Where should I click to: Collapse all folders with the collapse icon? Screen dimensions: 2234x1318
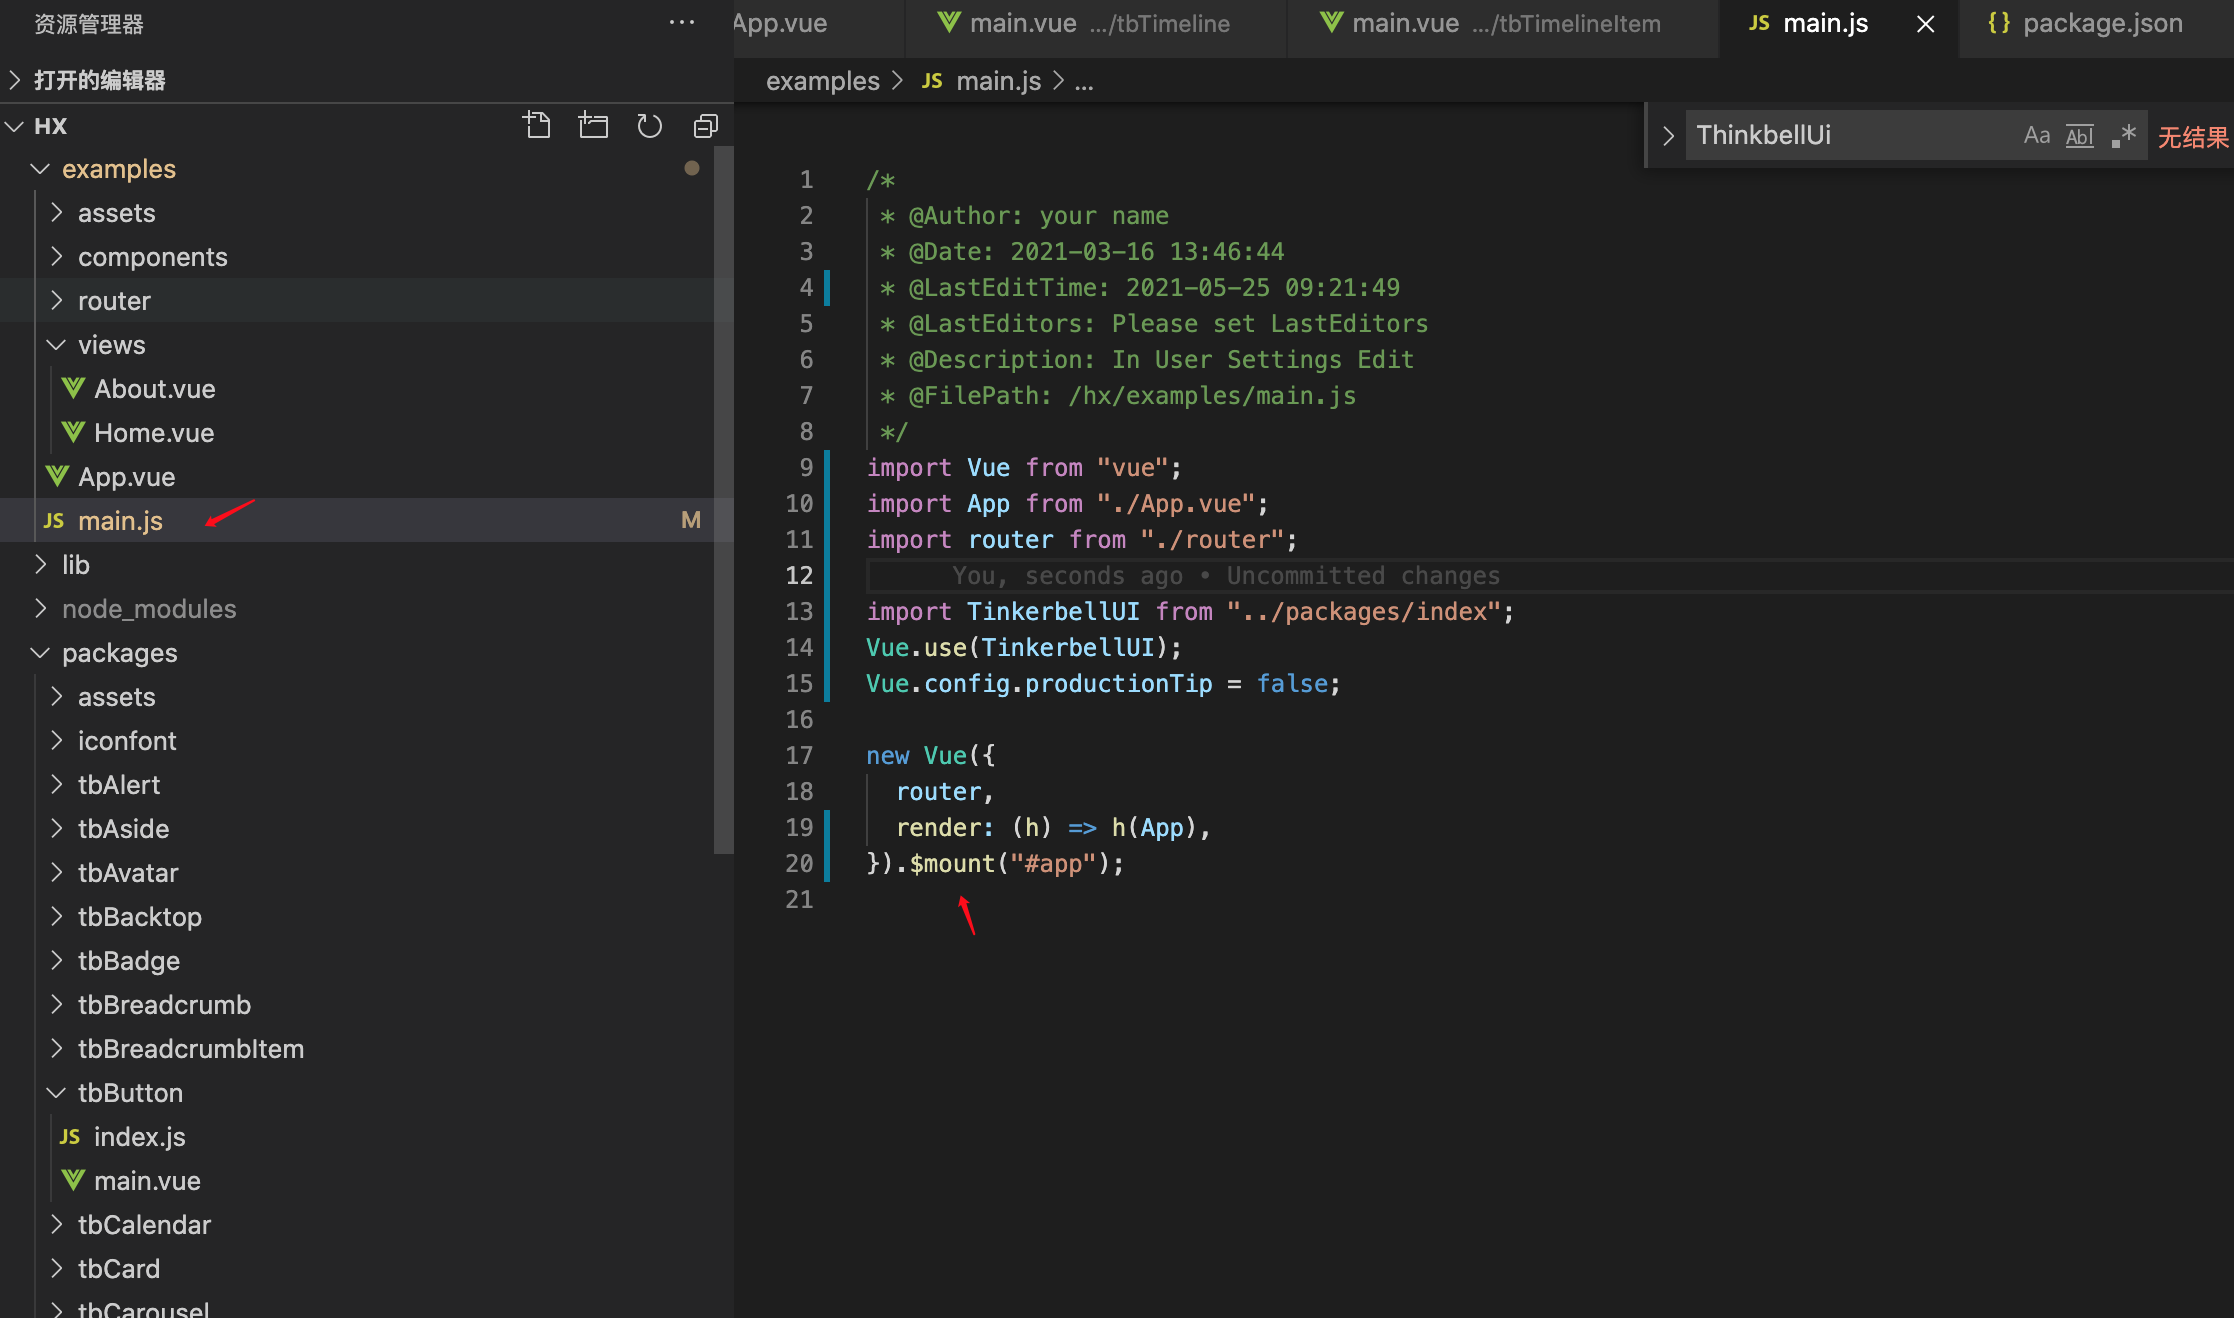[706, 125]
